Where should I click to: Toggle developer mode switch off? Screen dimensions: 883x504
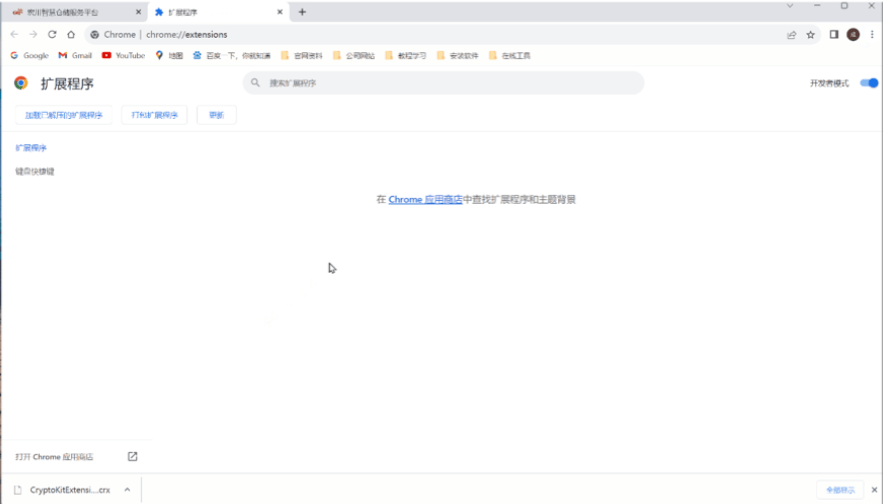[x=868, y=83]
